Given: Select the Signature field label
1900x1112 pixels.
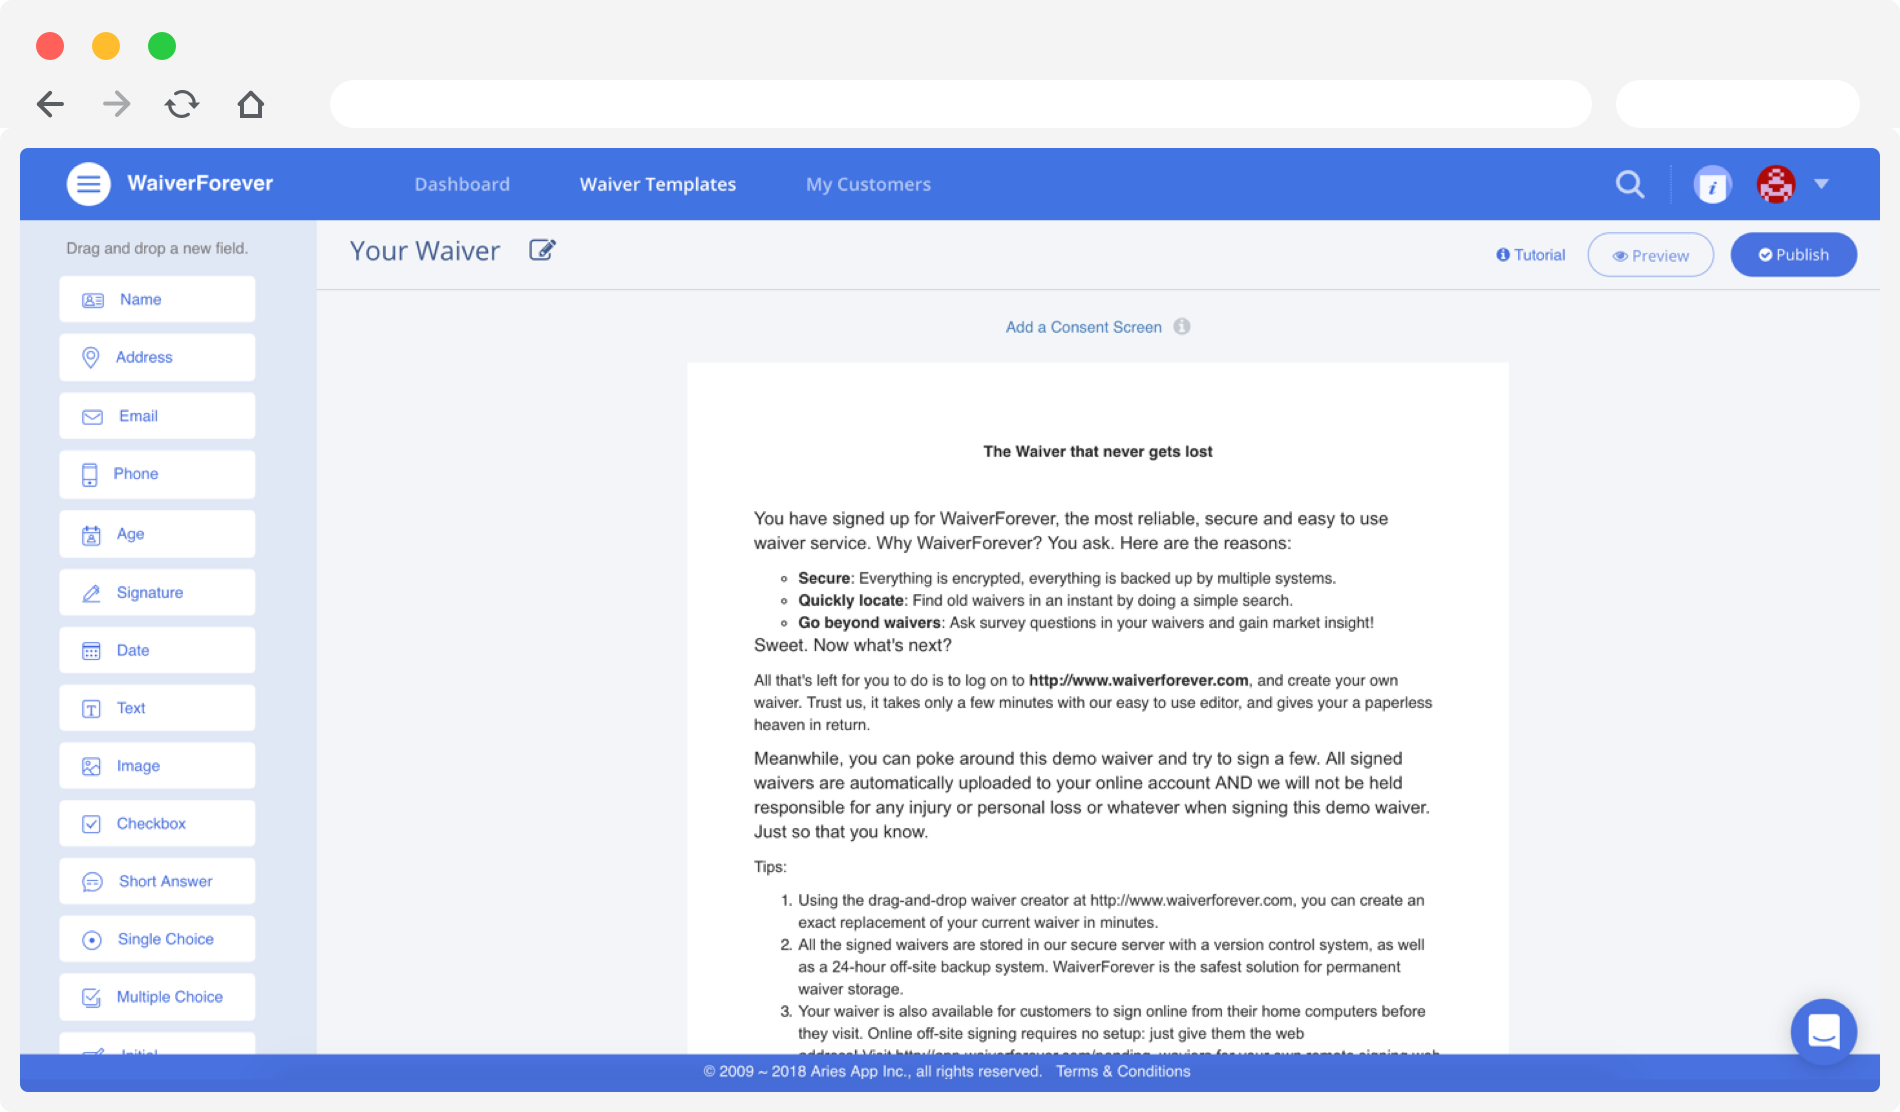Looking at the screenshot, I should [150, 593].
